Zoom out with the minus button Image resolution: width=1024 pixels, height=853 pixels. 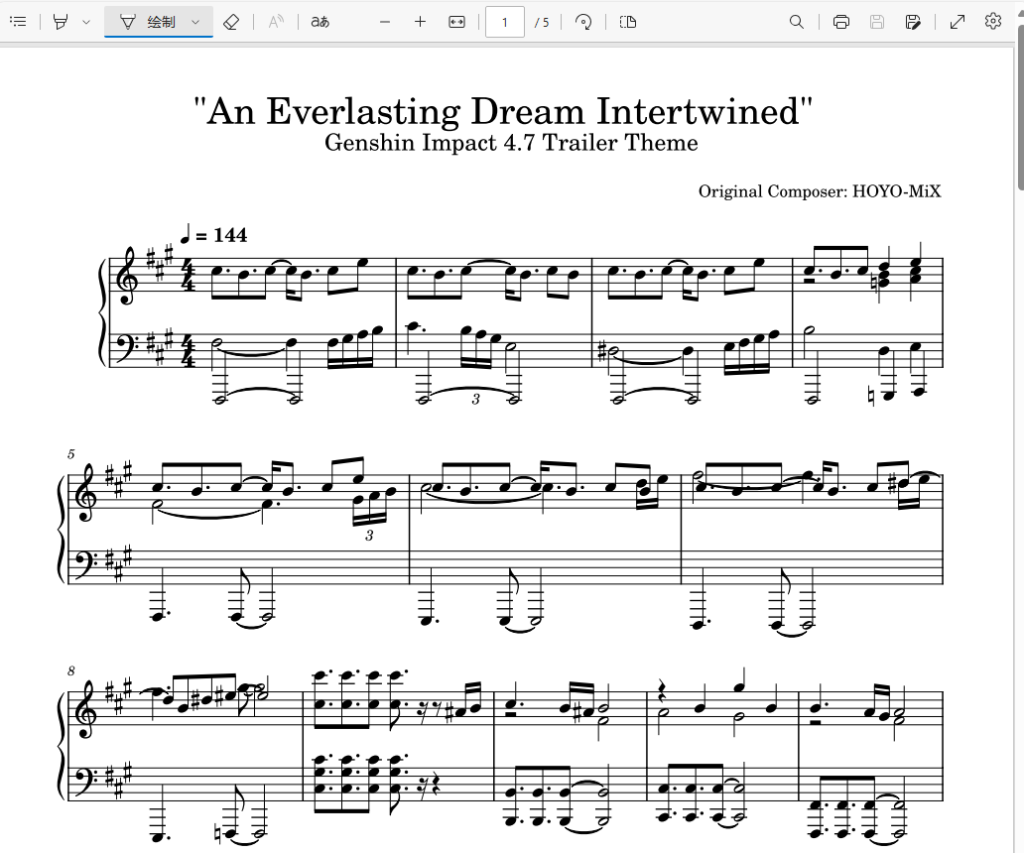(385, 22)
